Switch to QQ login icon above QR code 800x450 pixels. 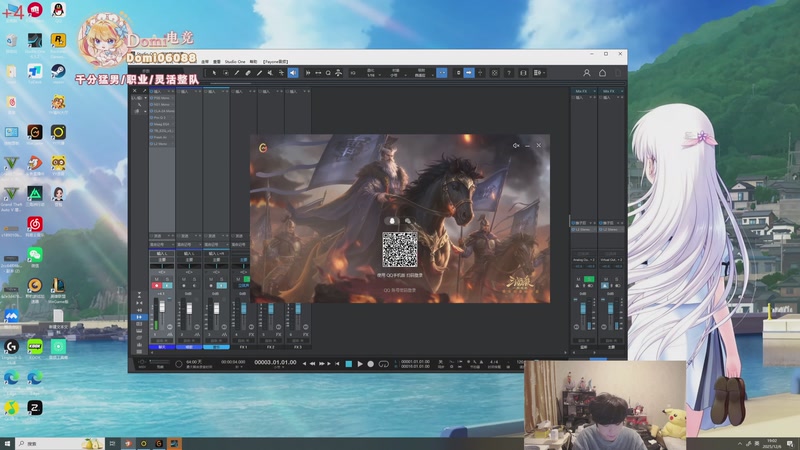coord(392,221)
